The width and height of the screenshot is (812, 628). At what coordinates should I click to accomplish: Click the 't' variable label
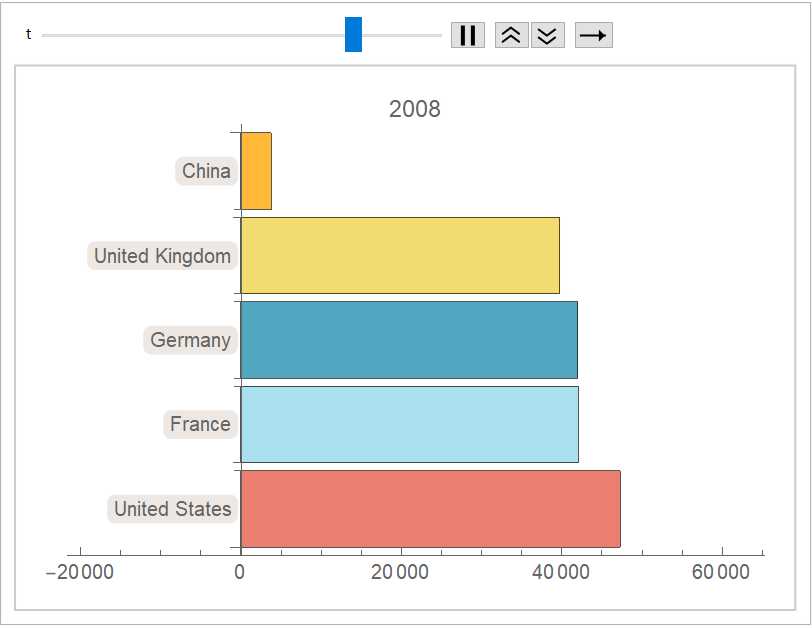tap(28, 35)
